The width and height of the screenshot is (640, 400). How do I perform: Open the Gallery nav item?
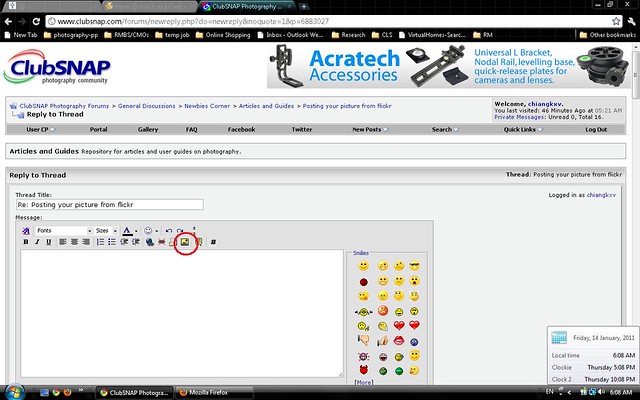(x=148, y=129)
